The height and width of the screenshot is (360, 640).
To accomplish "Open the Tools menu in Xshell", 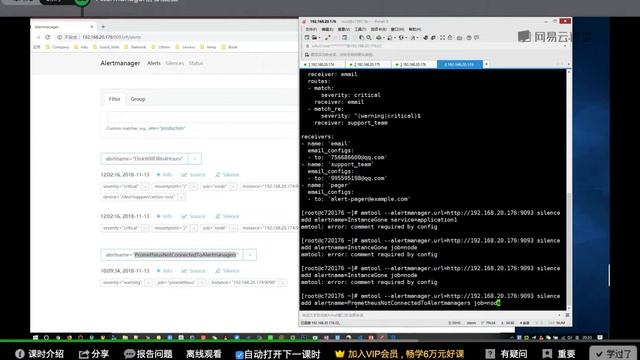I will (360, 29).
